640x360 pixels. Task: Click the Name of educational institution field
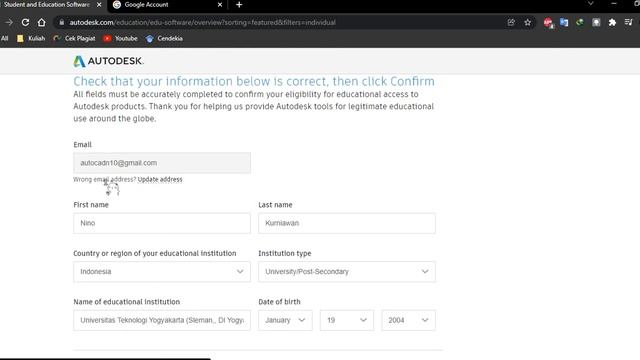pos(162,320)
